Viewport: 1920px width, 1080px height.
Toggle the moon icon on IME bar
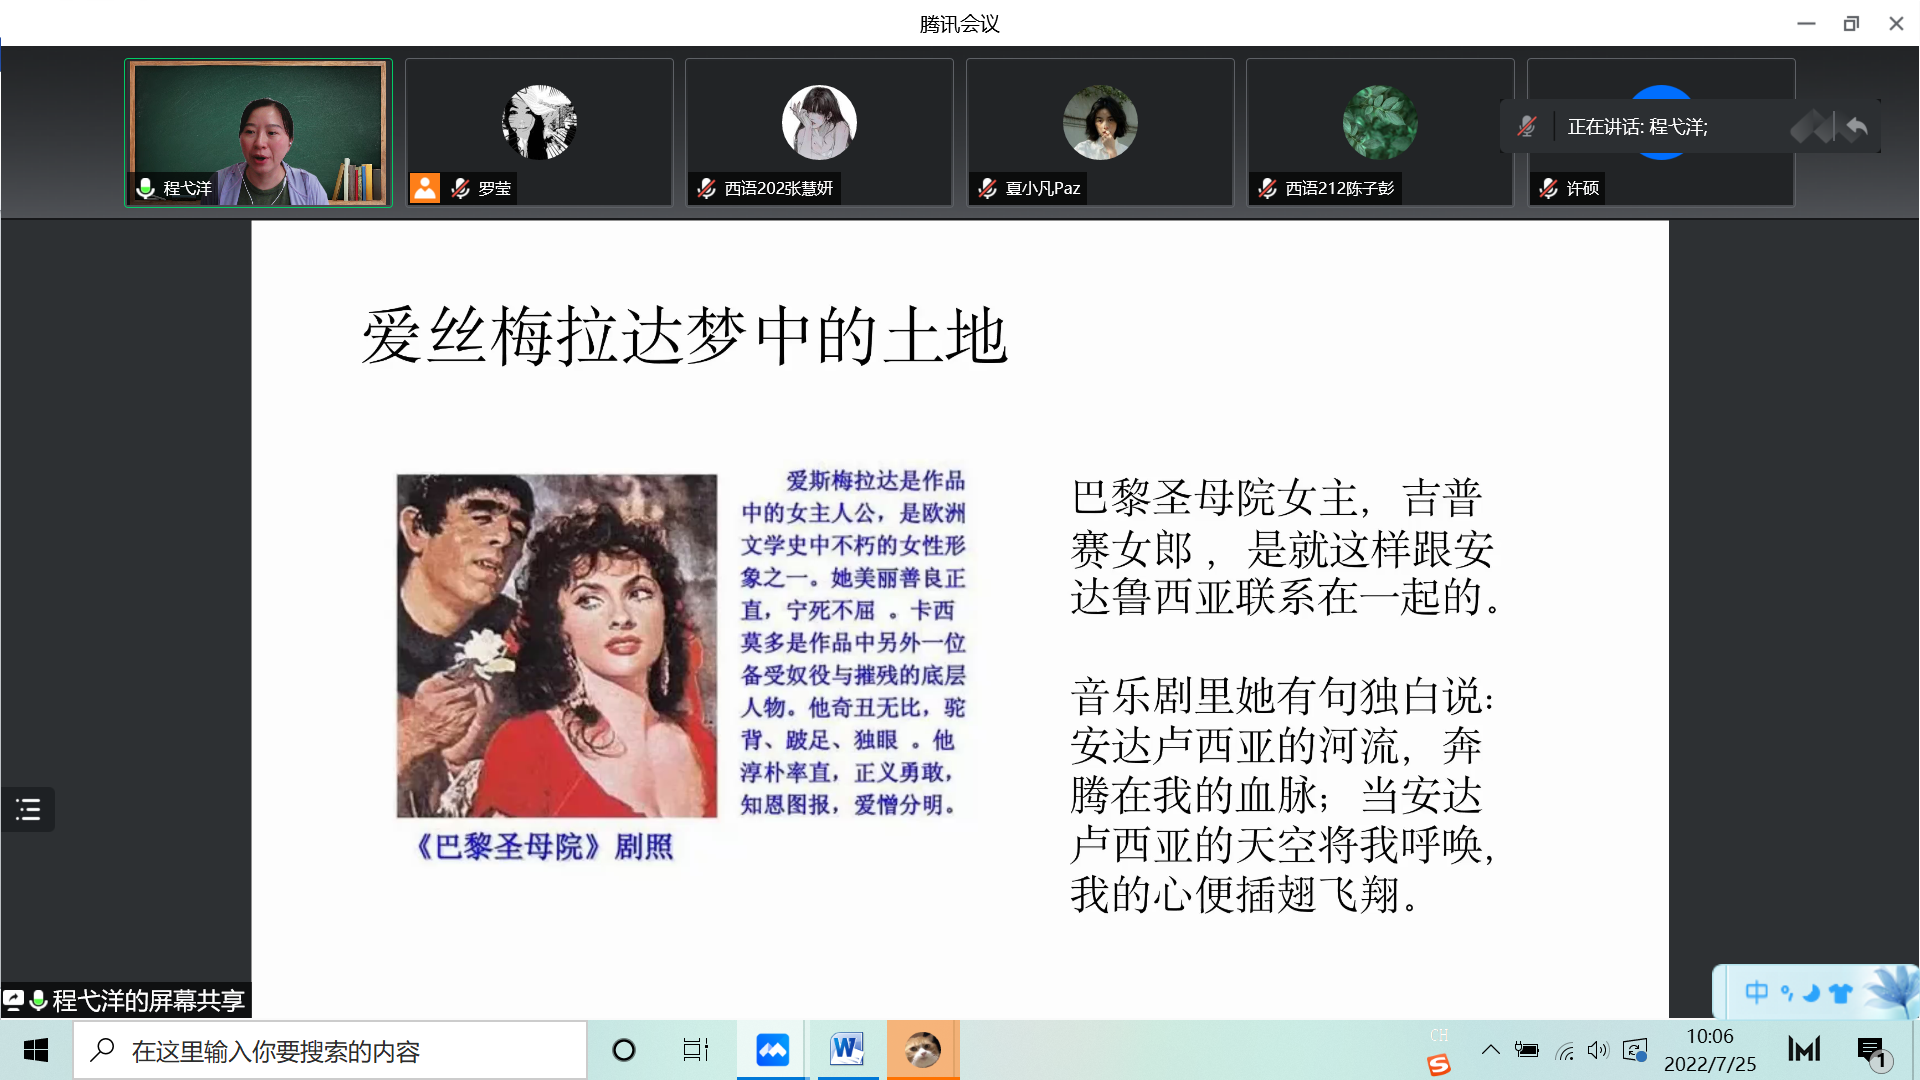click(1811, 993)
